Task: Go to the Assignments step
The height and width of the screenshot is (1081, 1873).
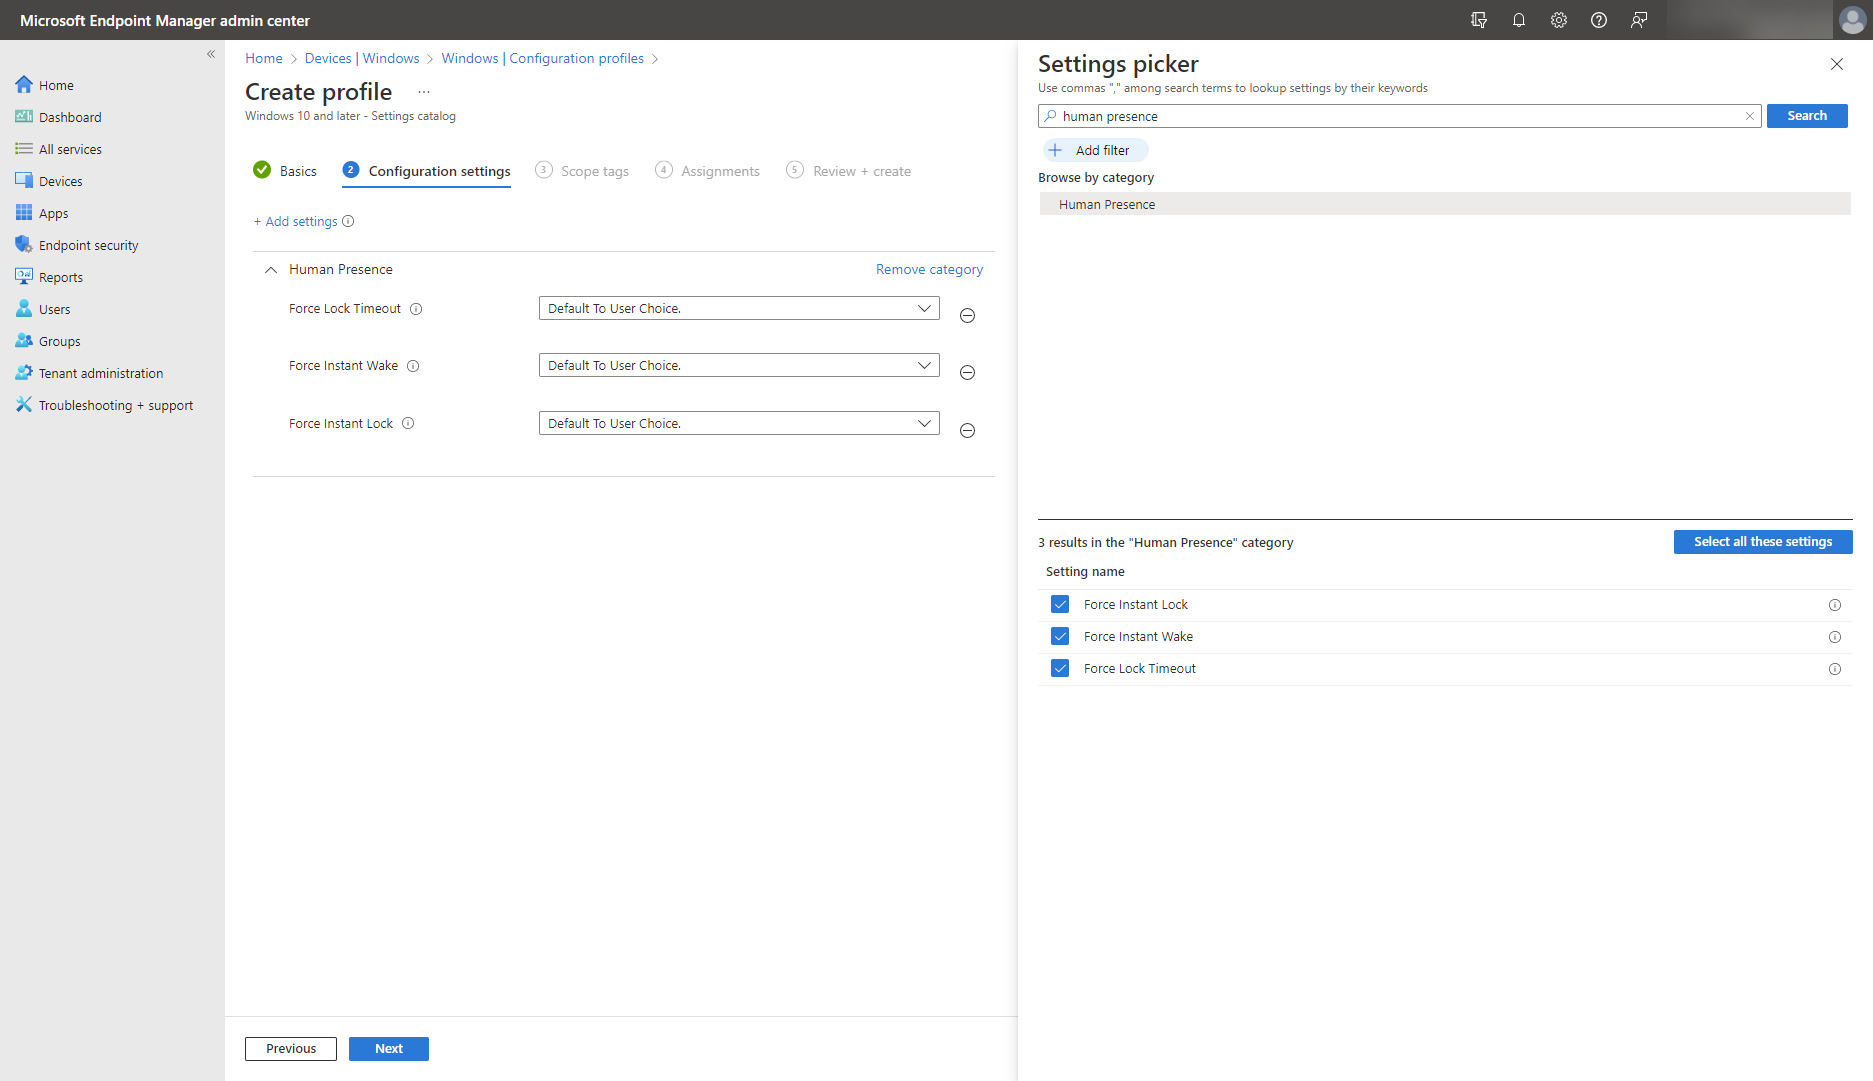Action: tap(708, 171)
